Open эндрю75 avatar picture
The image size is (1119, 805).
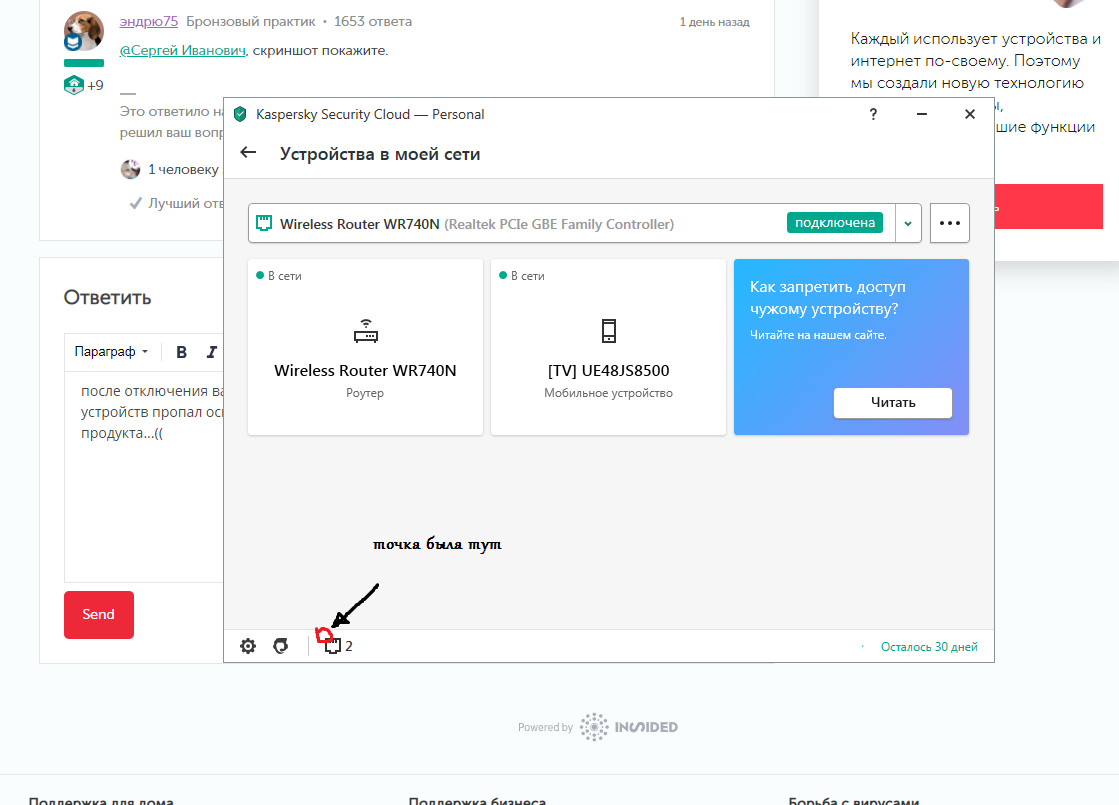click(x=83, y=31)
